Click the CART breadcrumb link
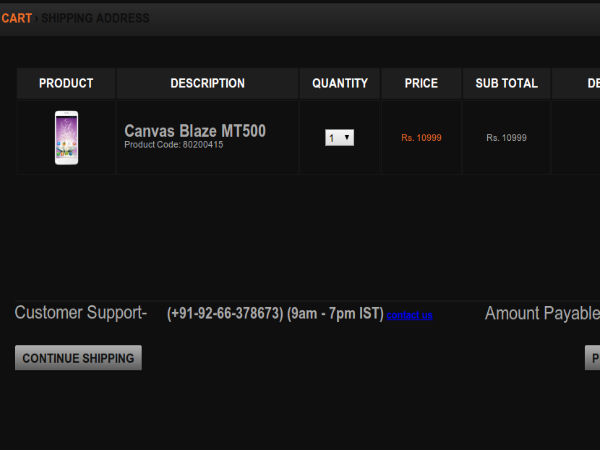Viewport: 600px width, 450px height. pos(16,18)
